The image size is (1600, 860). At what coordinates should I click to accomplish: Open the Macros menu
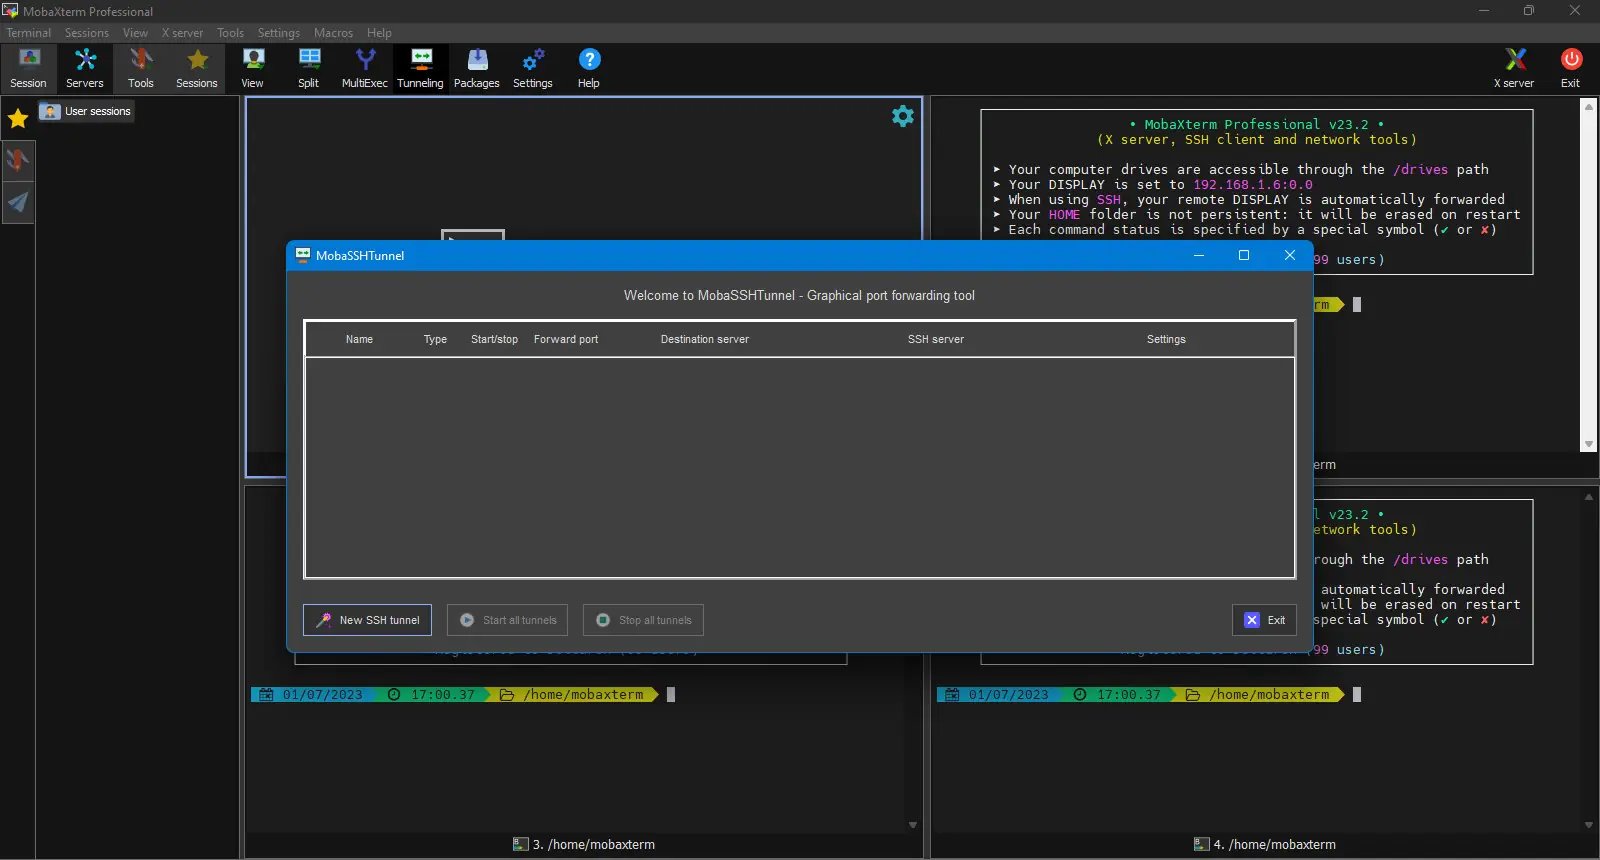[333, 33]
